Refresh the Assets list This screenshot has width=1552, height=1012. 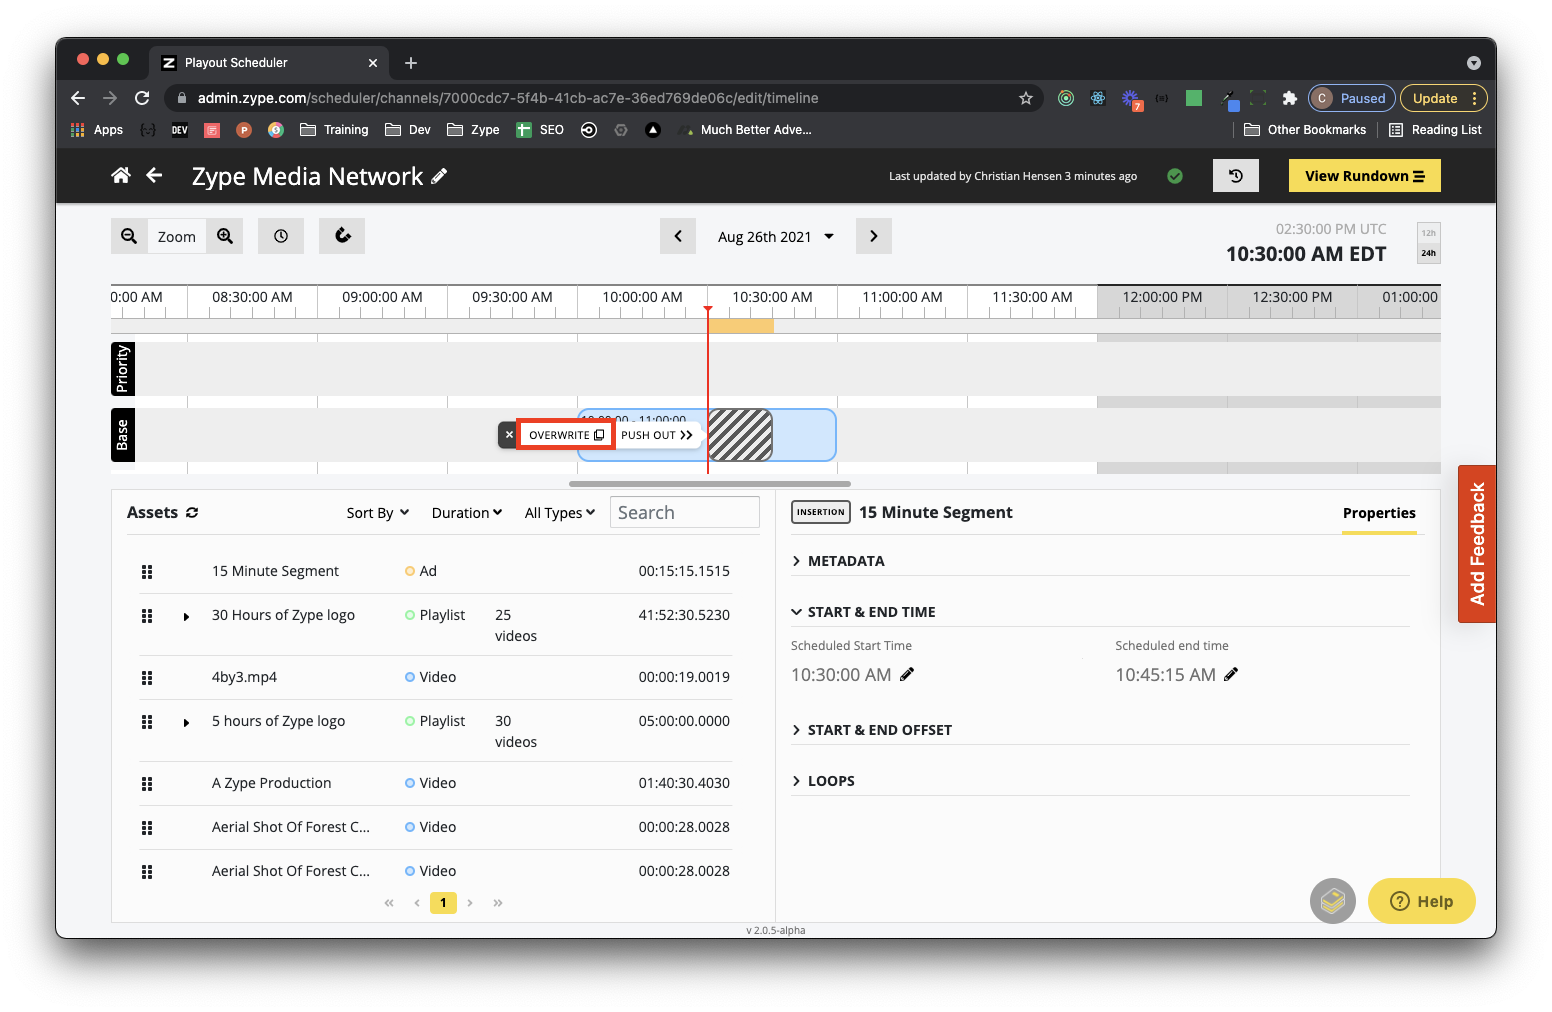click(192, 512)
